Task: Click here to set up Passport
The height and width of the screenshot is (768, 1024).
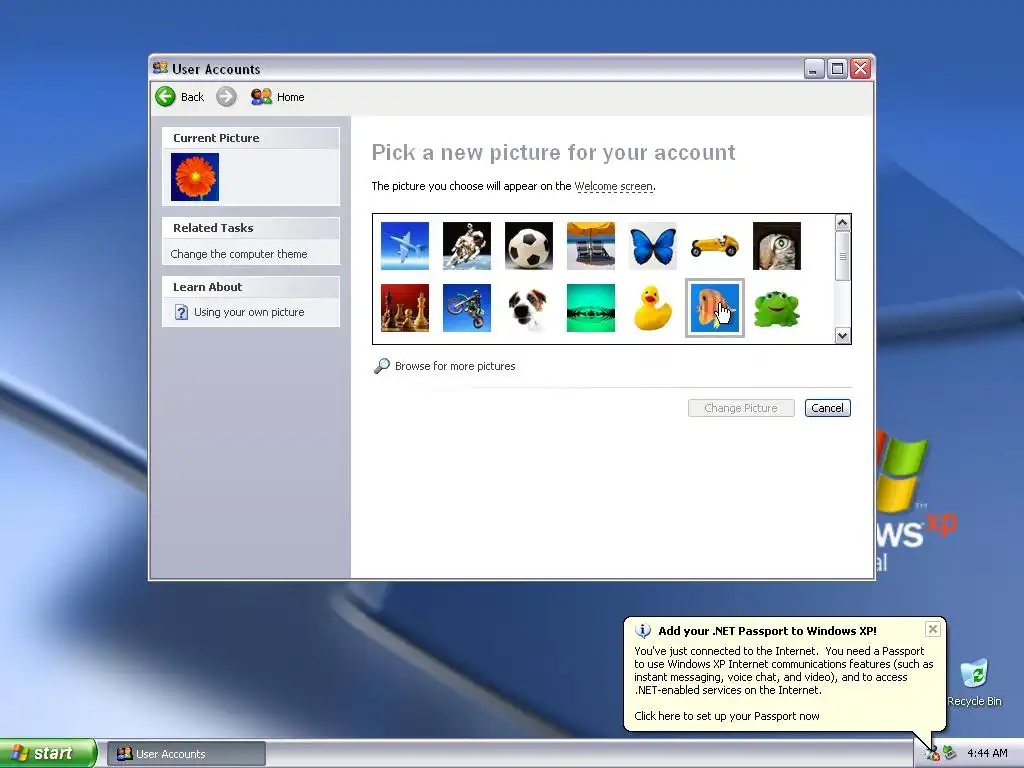Action: (726, 716)
